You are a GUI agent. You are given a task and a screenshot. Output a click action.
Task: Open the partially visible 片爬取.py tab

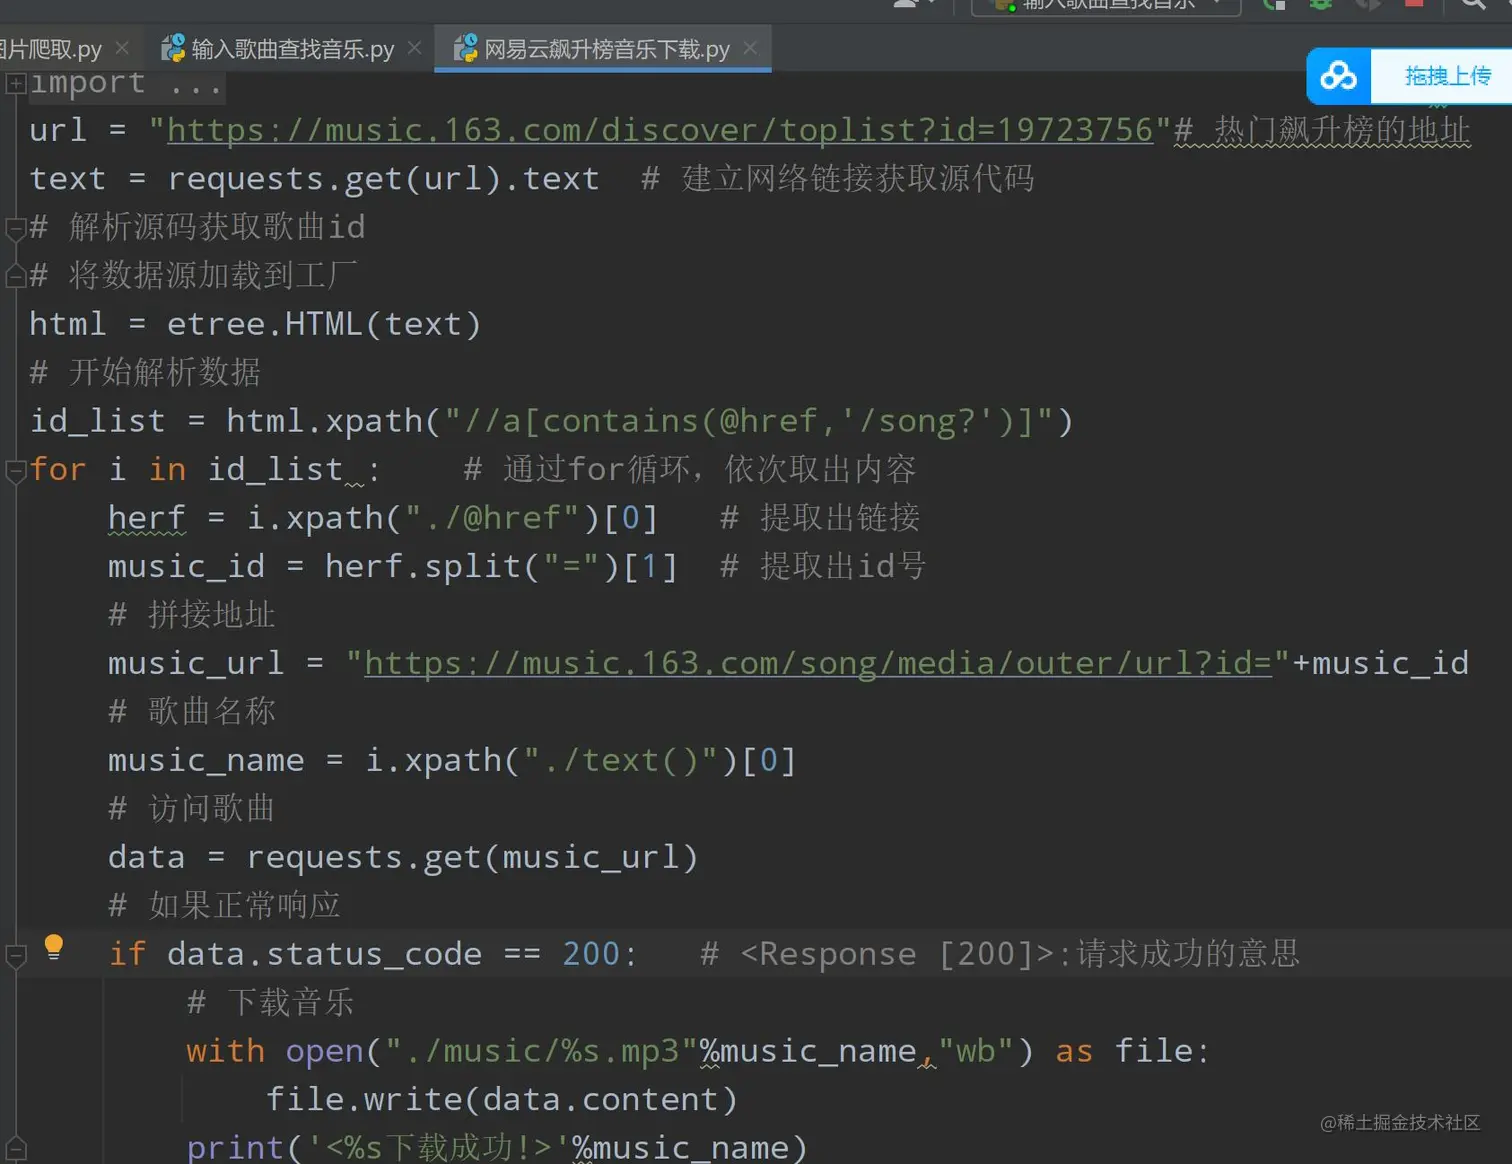click(x=50, y=49)
